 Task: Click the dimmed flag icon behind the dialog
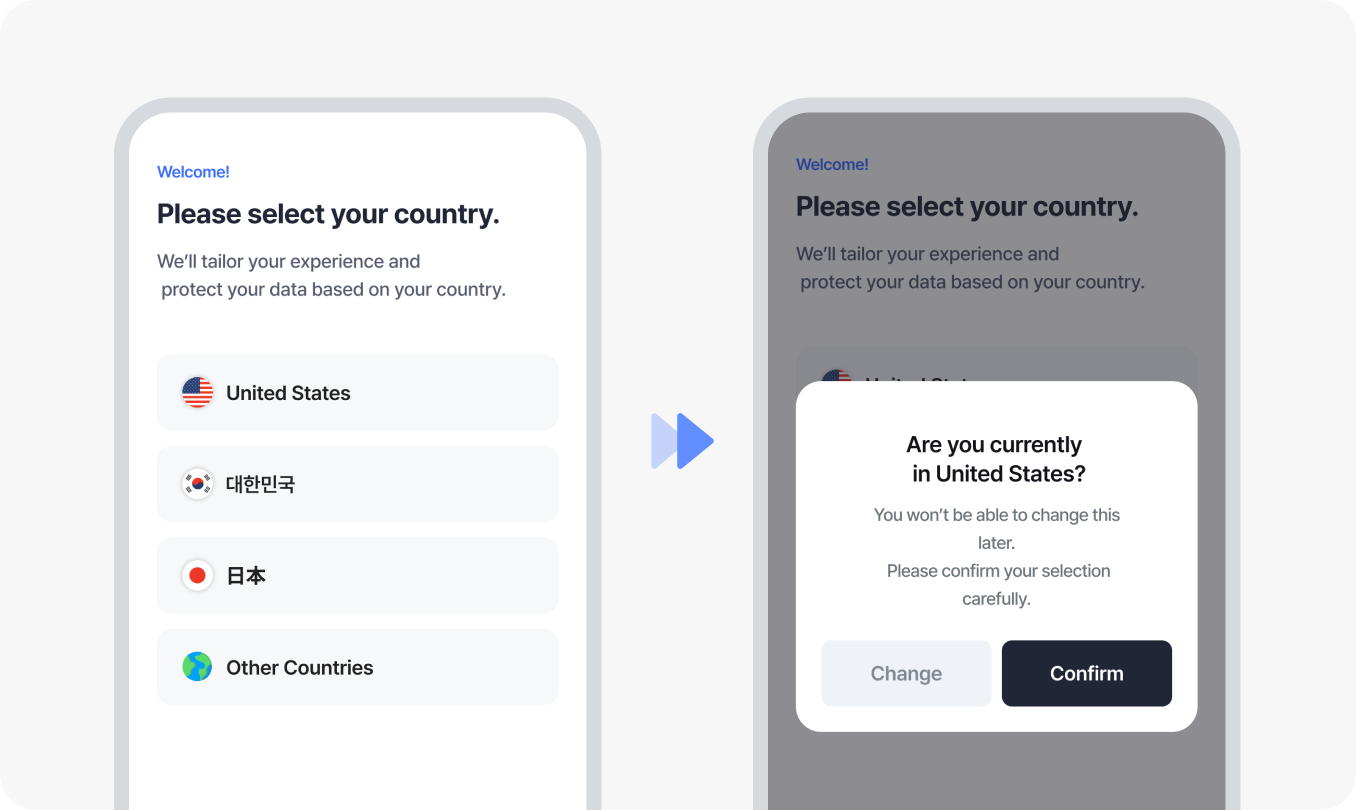point(835,377)
